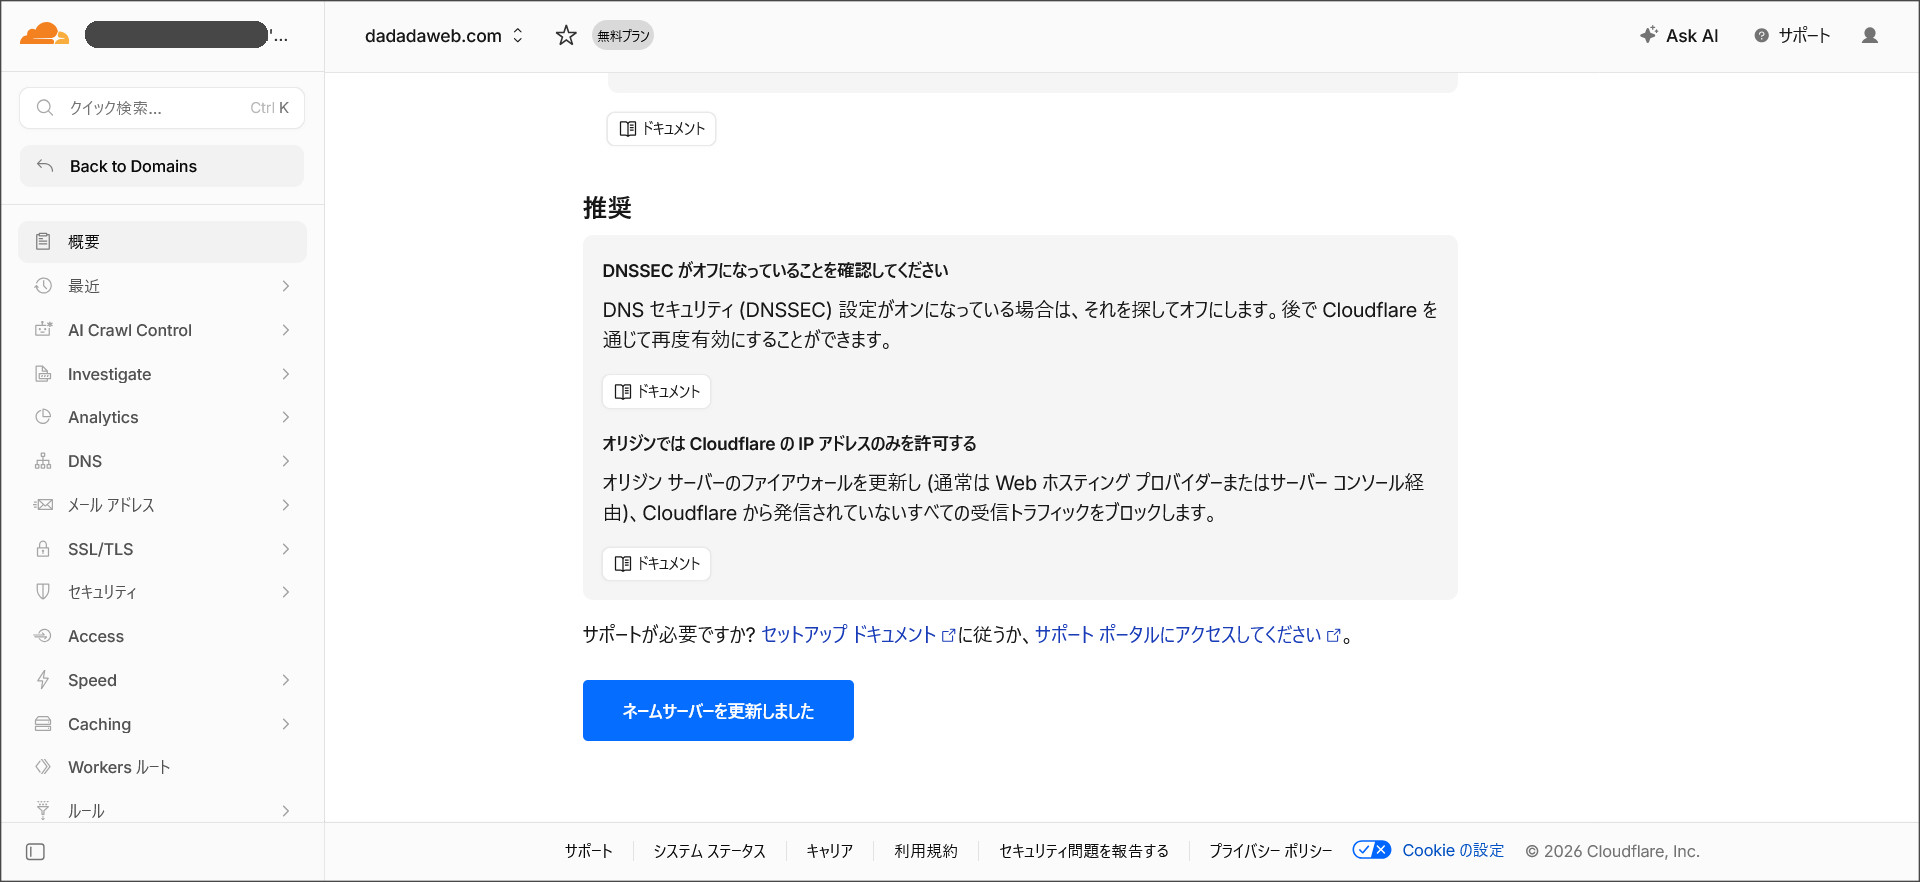Star the dadadaweb.com domain
This screenshot has height=882, width=1920.
pos(566,36)
